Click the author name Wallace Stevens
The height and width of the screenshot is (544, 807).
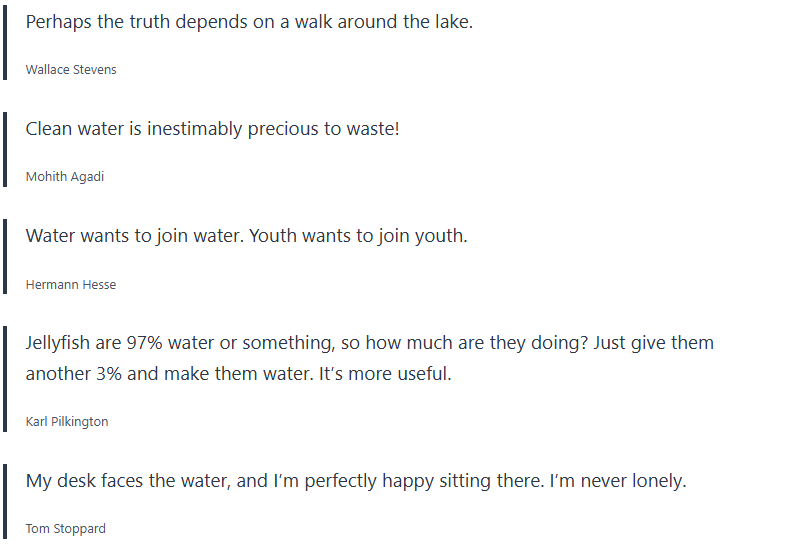click(71, 70)
